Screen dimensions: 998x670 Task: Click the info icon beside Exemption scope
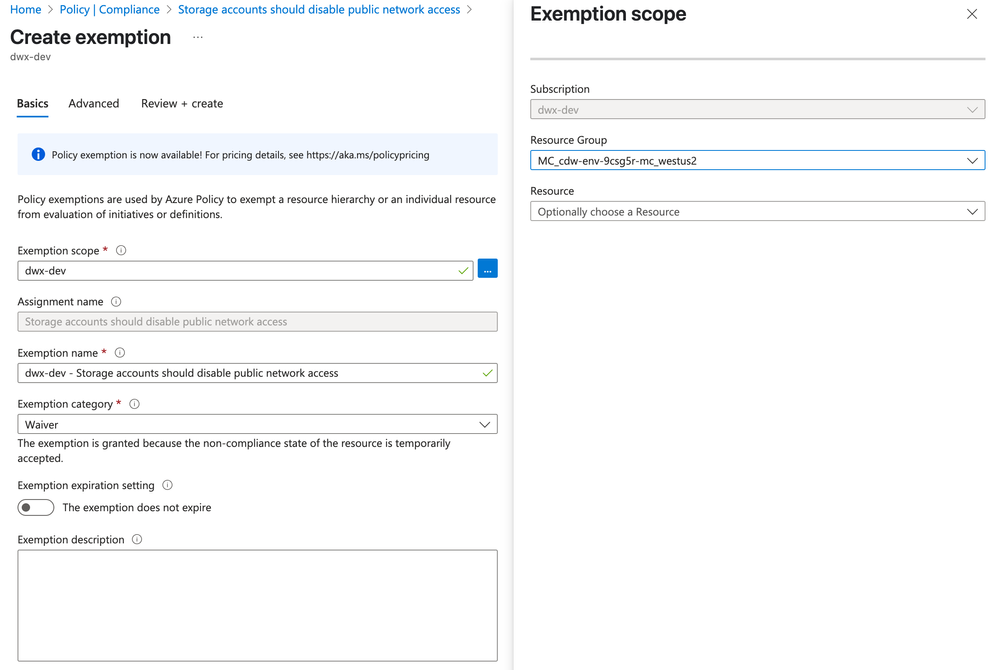(121, 251)
